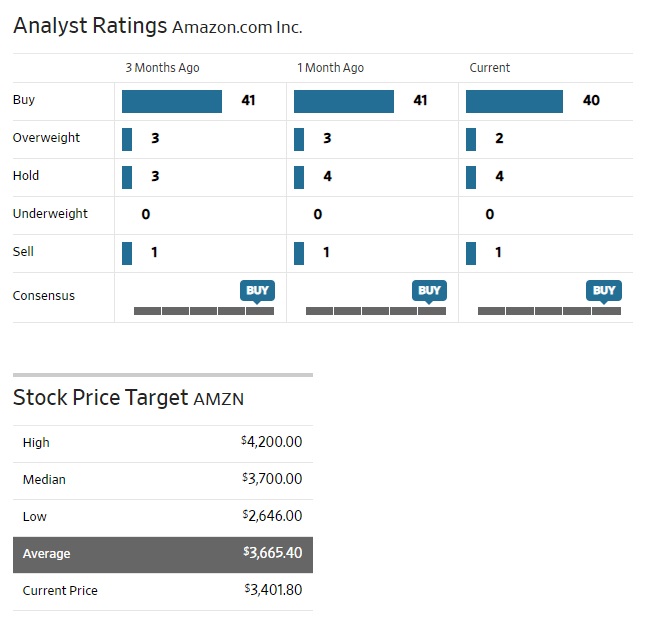The width and height of the screenshot is (663, 630).
Task: Click the 3 Months Ago Buy bar
Action: tap(172, 101)
